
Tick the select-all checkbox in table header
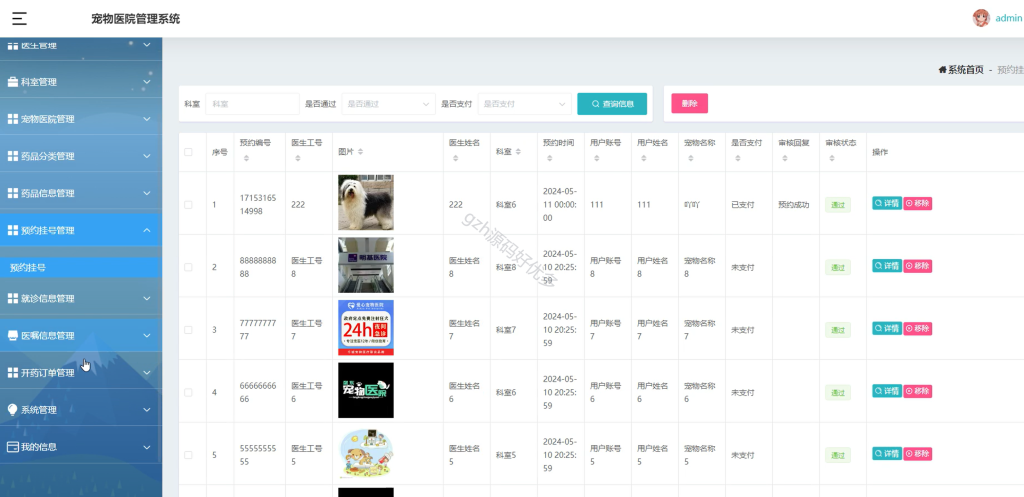[x=188, y=152]
